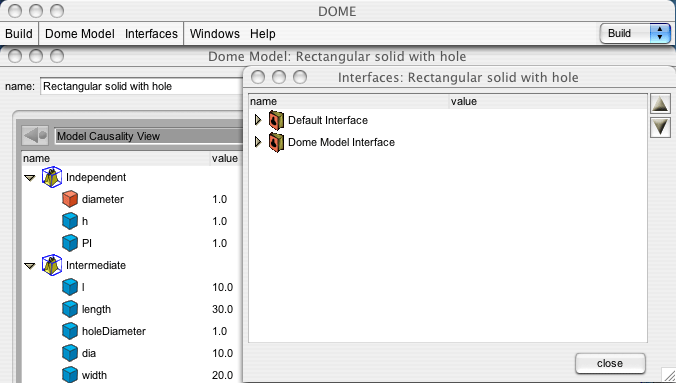
Task: Expand the Dome Model Interface row
Action: point(258,142)
